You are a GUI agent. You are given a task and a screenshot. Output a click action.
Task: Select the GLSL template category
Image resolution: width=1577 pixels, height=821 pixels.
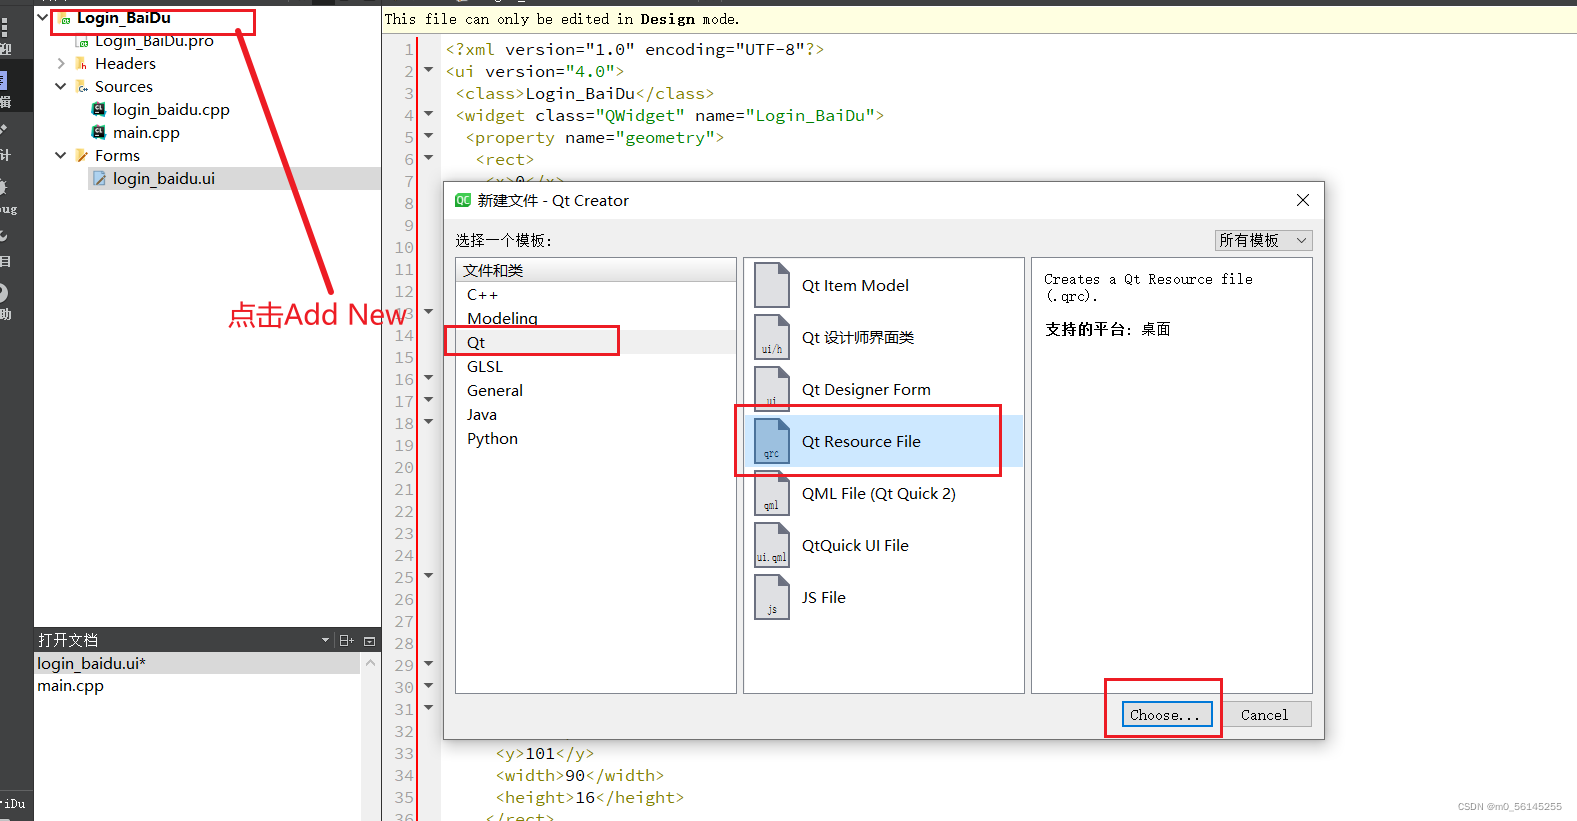(x=595, y=367)
